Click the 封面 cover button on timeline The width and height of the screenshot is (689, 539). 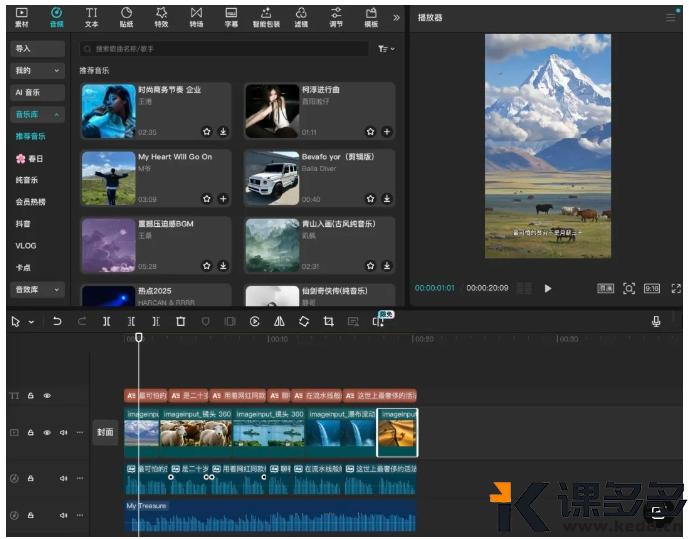tap(105, 432)
